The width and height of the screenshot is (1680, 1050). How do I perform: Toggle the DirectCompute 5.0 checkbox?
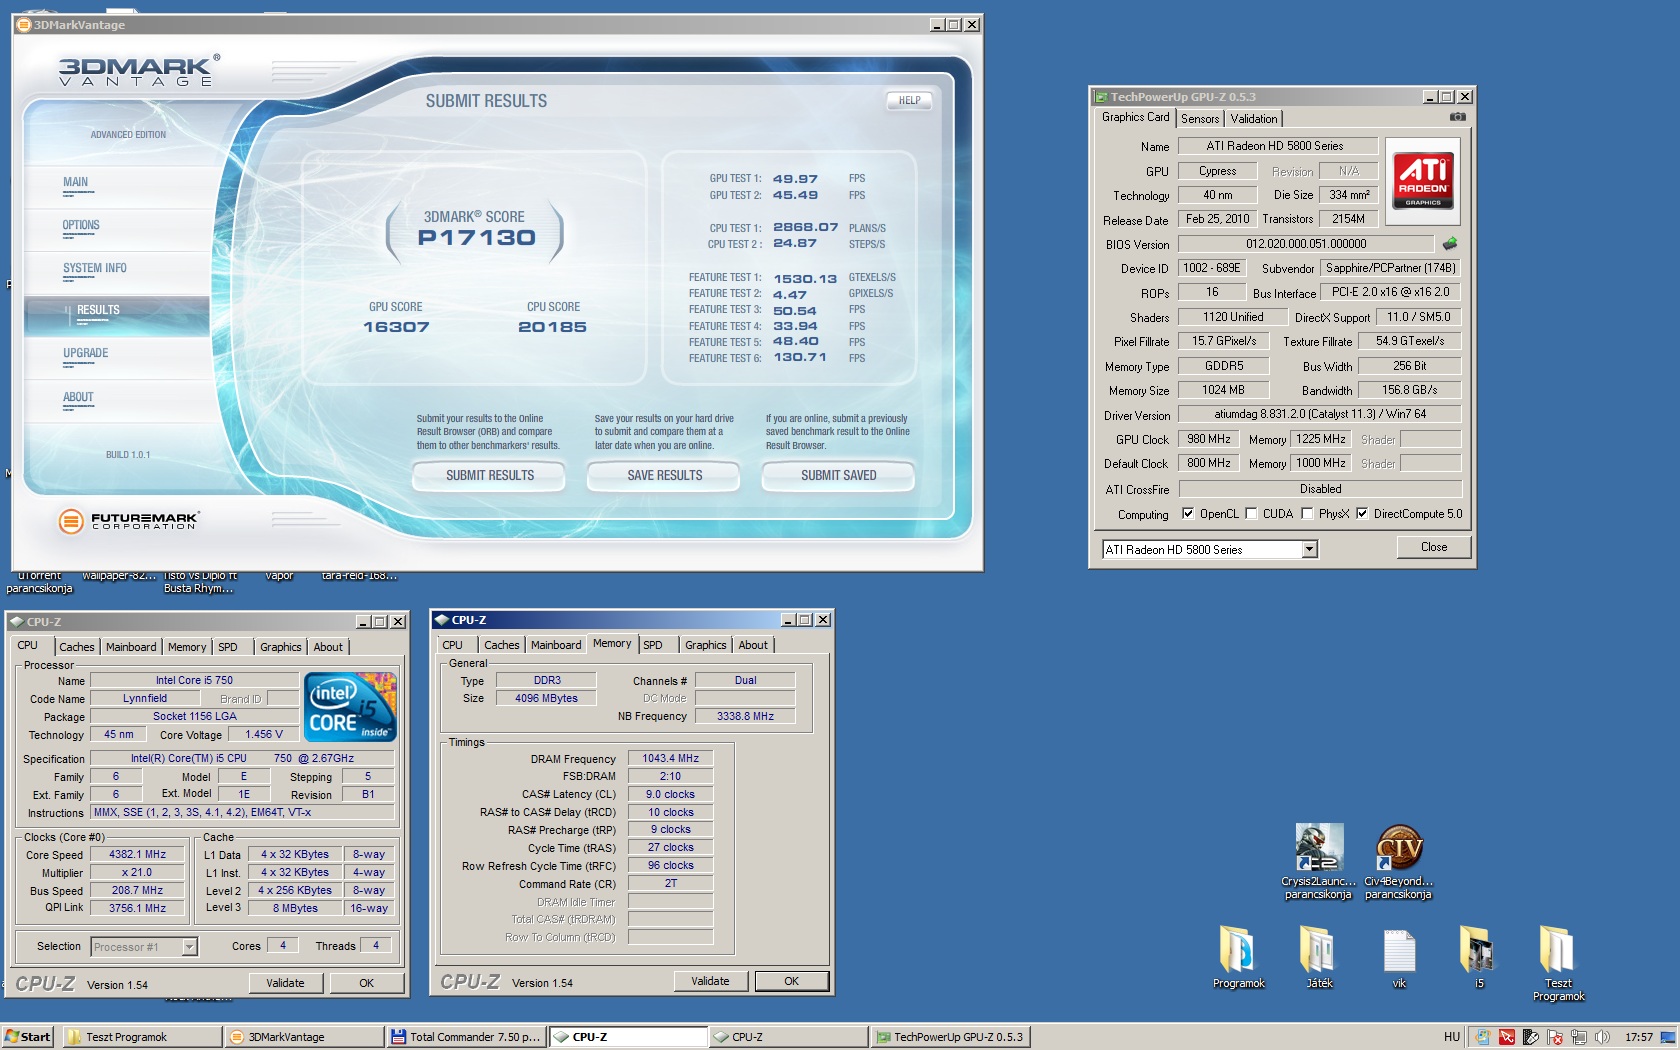[1362, 514]
